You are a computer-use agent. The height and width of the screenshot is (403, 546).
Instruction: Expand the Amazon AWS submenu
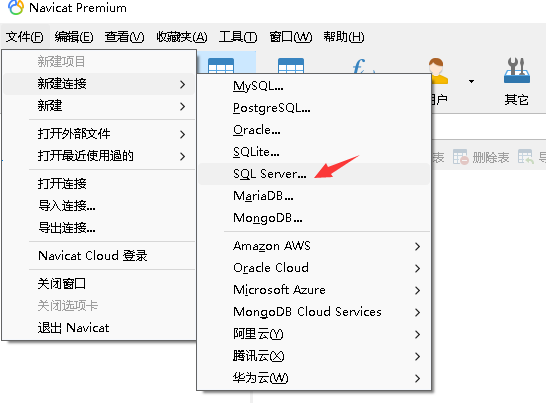pos(314,246)
